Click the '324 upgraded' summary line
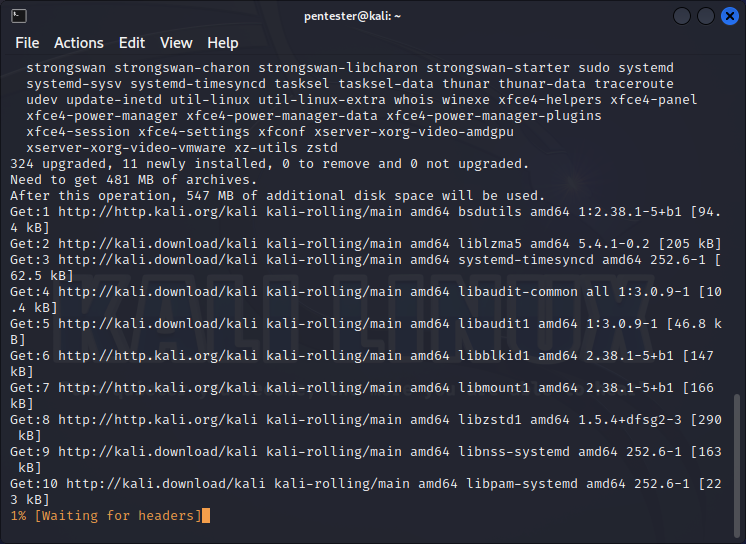 (269, 164)
